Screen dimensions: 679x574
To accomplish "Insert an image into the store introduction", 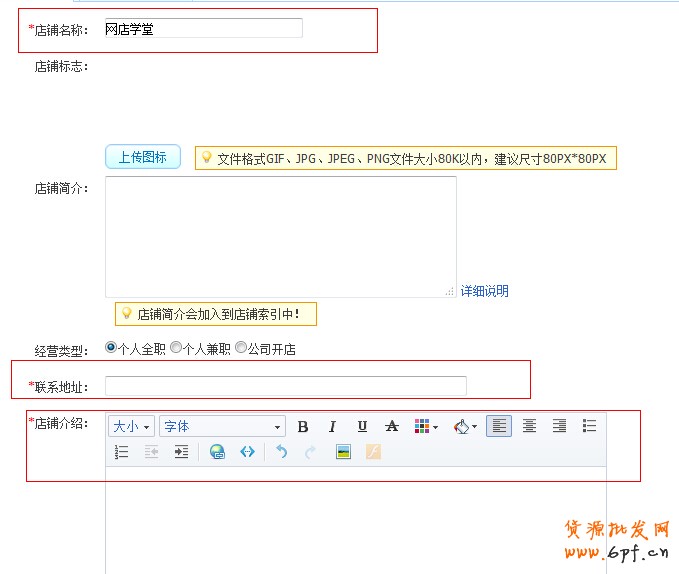I will tap(343, 452).
